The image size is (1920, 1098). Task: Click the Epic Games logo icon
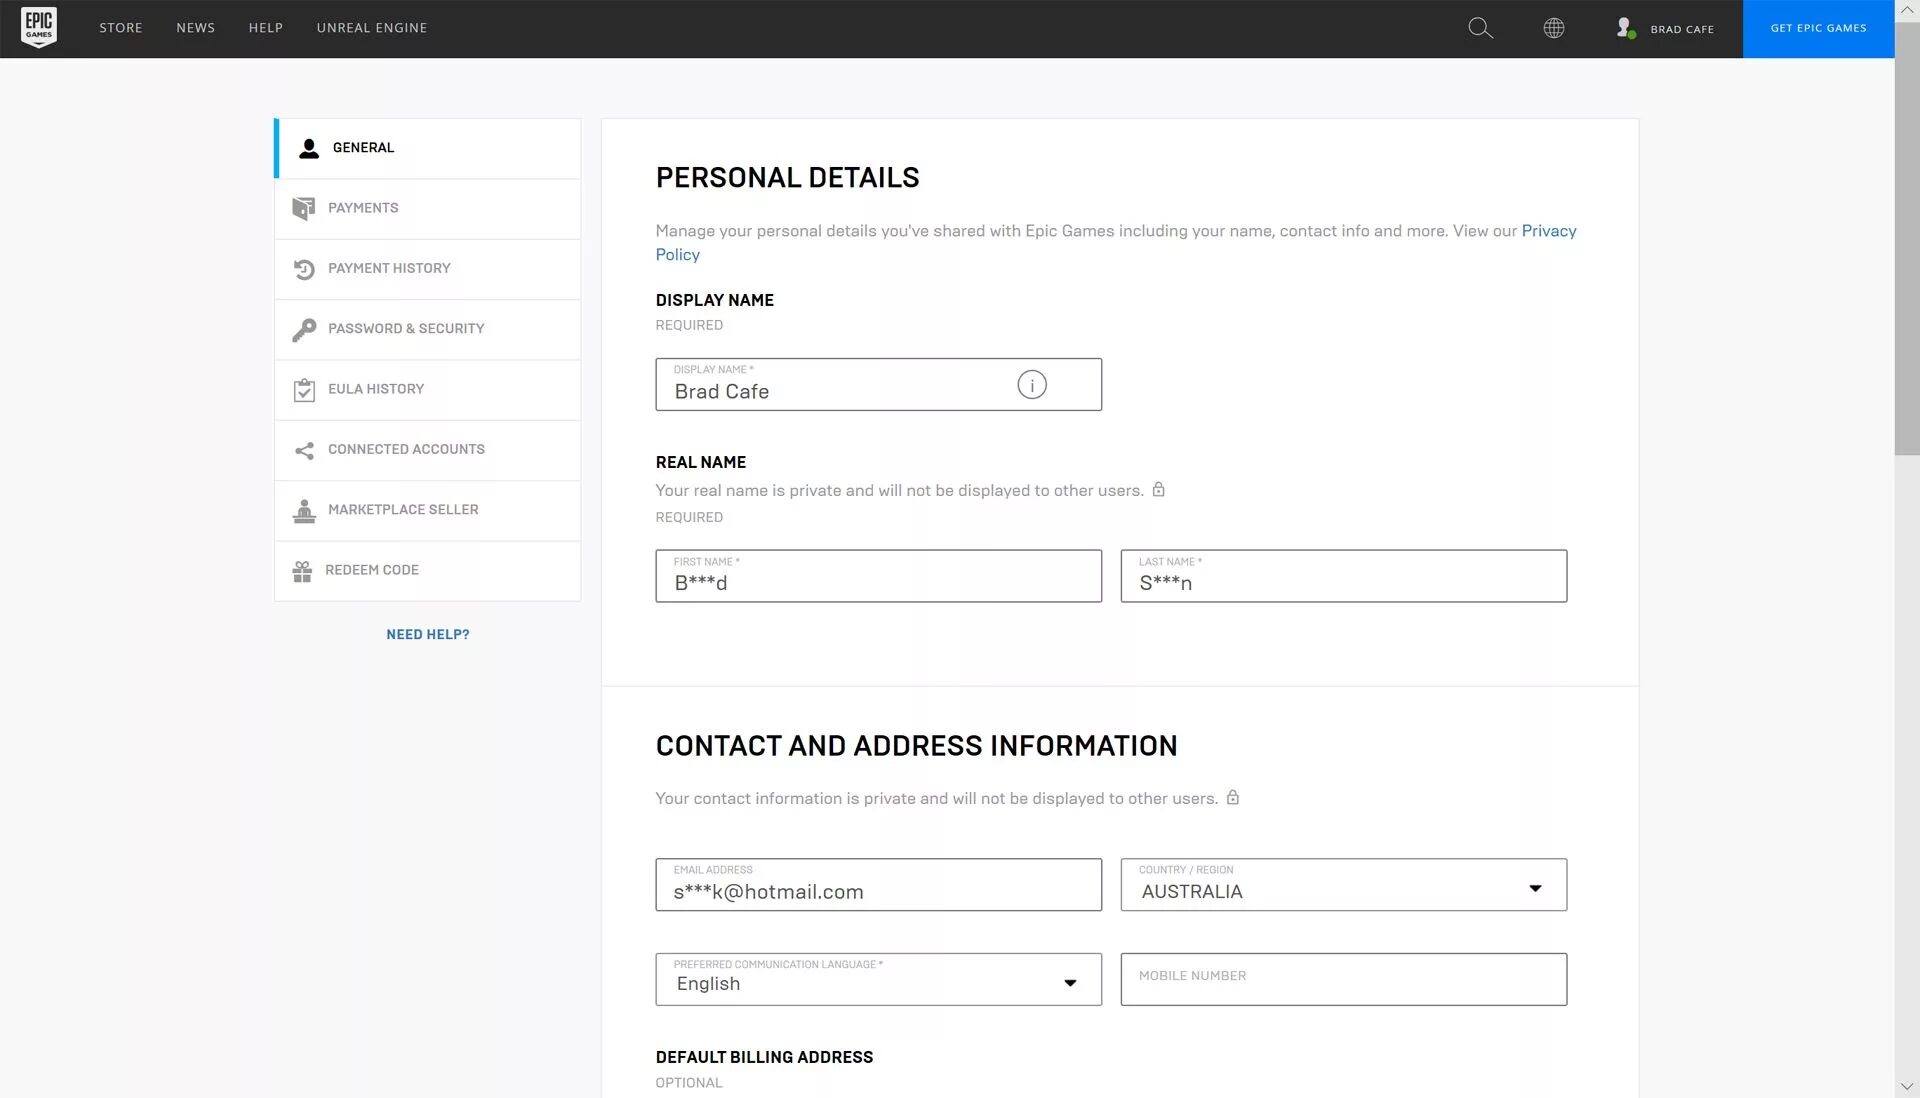point(40,26)
